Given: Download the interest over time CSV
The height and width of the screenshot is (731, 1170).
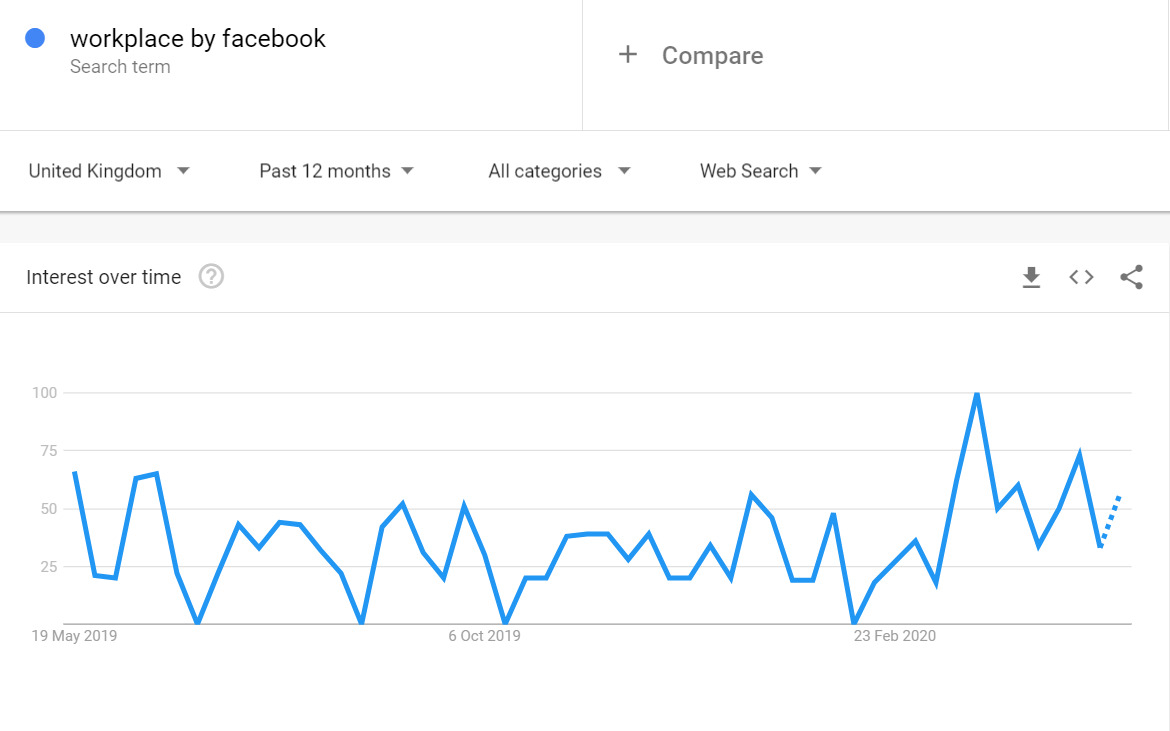Looking at the screenshot, I should (1031, 277).
